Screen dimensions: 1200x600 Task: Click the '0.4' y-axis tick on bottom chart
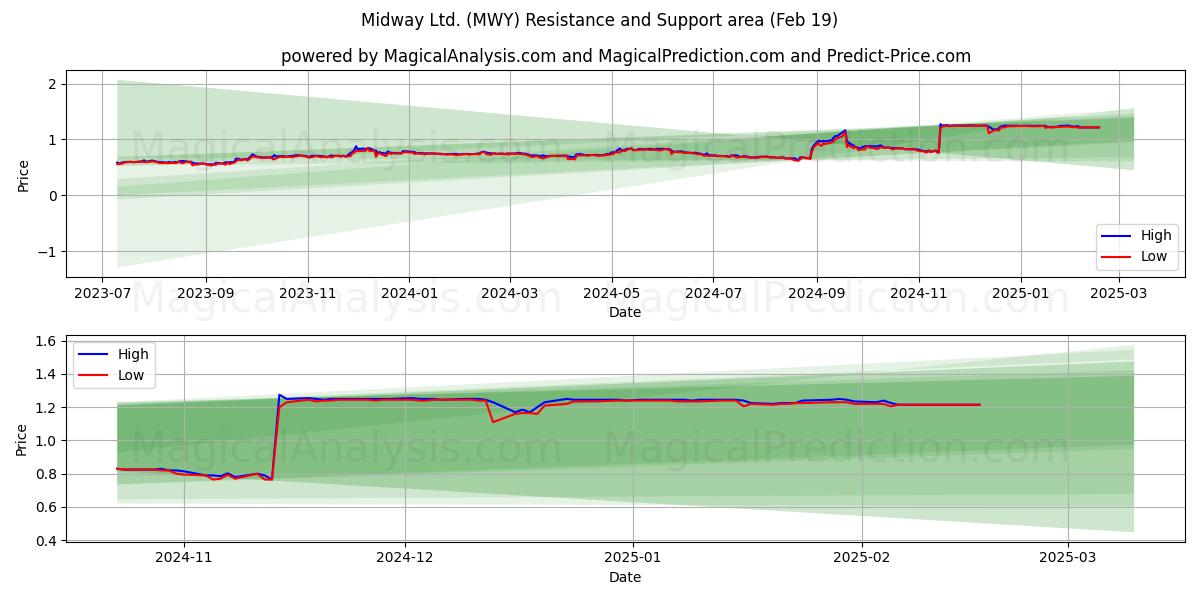[x=48, y=541]
